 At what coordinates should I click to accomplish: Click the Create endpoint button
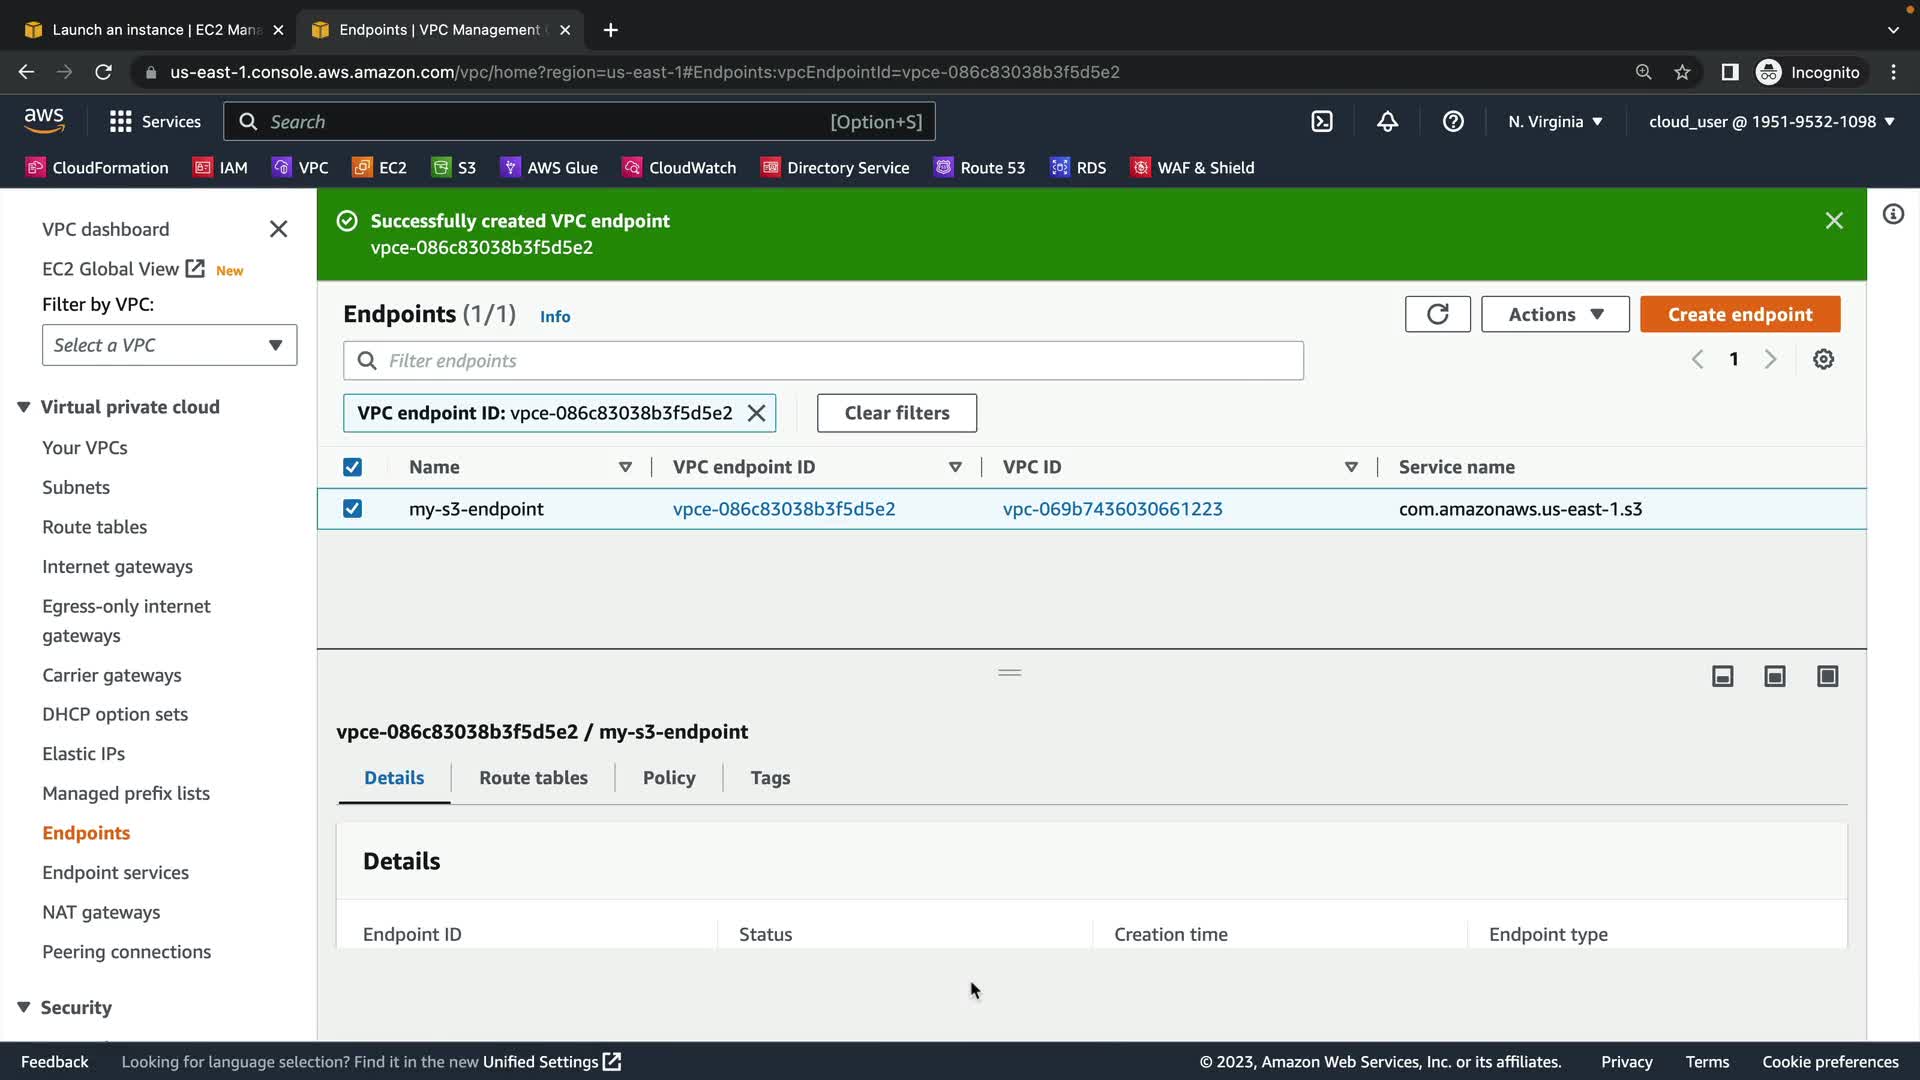pos(1739,314)
